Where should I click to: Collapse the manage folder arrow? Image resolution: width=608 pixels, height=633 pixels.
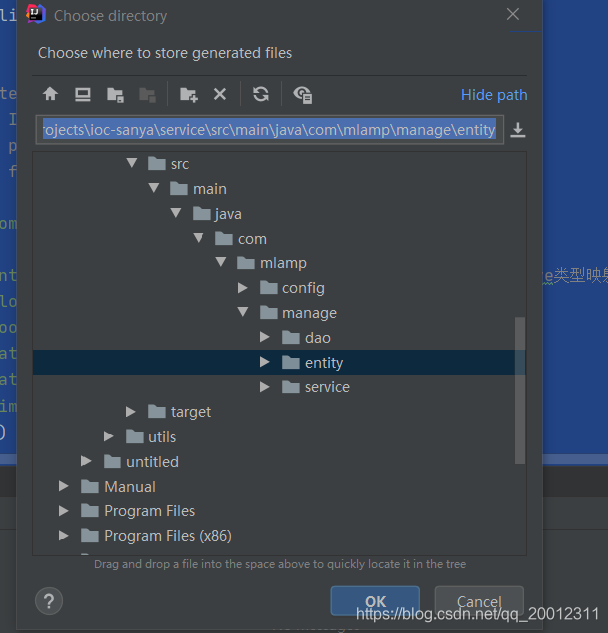tap(243, 312)
